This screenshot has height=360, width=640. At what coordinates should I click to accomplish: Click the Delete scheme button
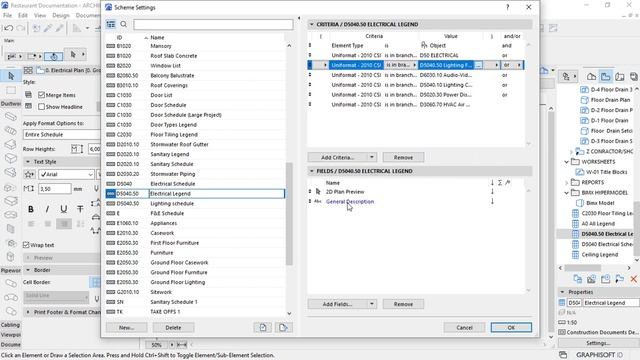(173, 327)
